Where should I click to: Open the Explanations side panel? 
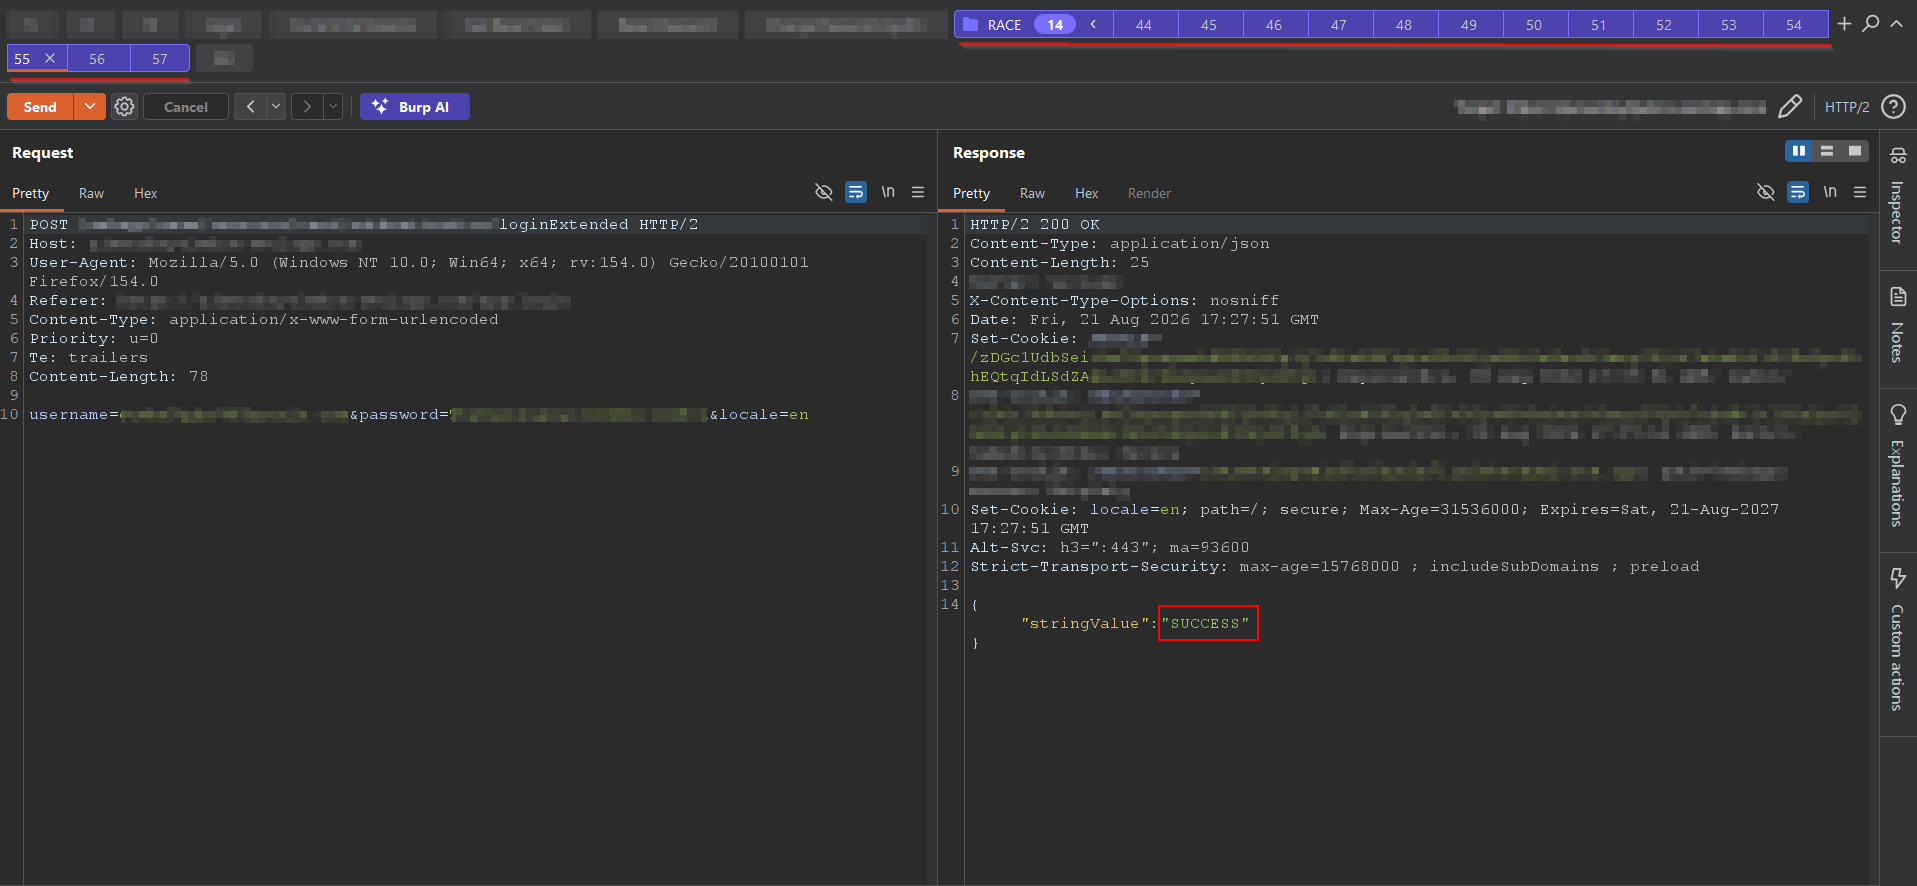click(1897, 467)
